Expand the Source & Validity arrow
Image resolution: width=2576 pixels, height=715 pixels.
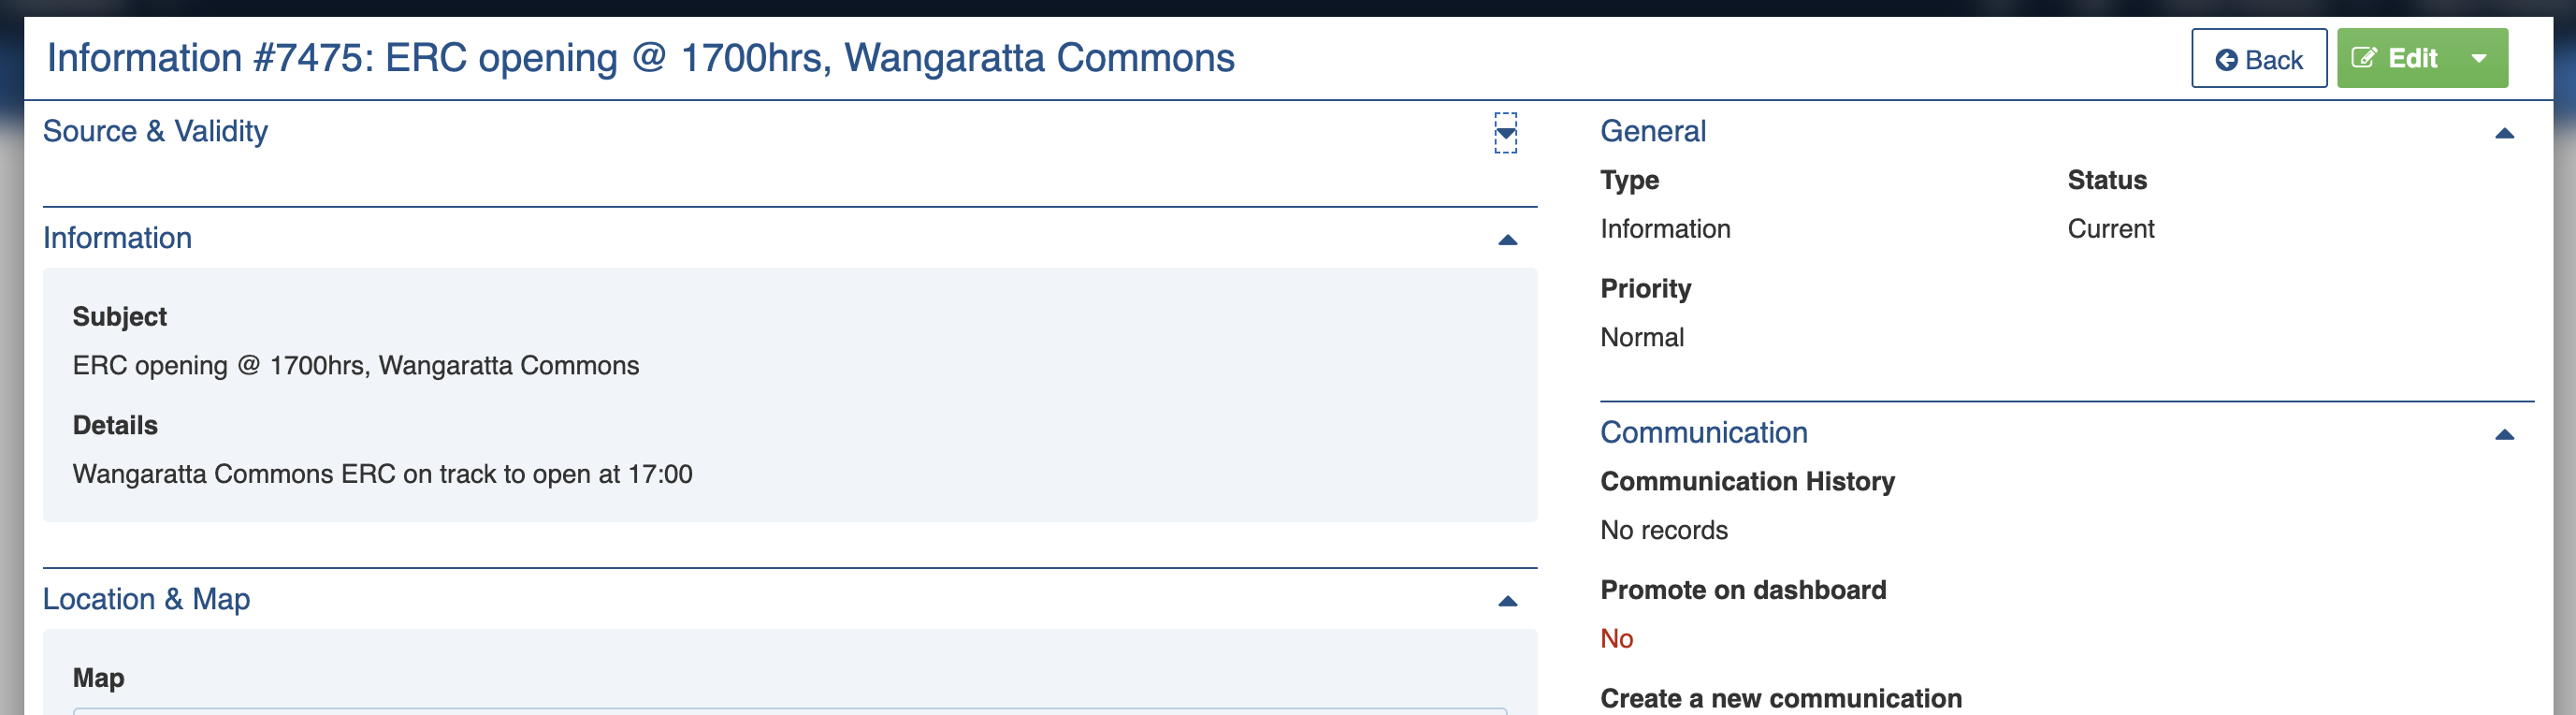tap(1505, 133)
